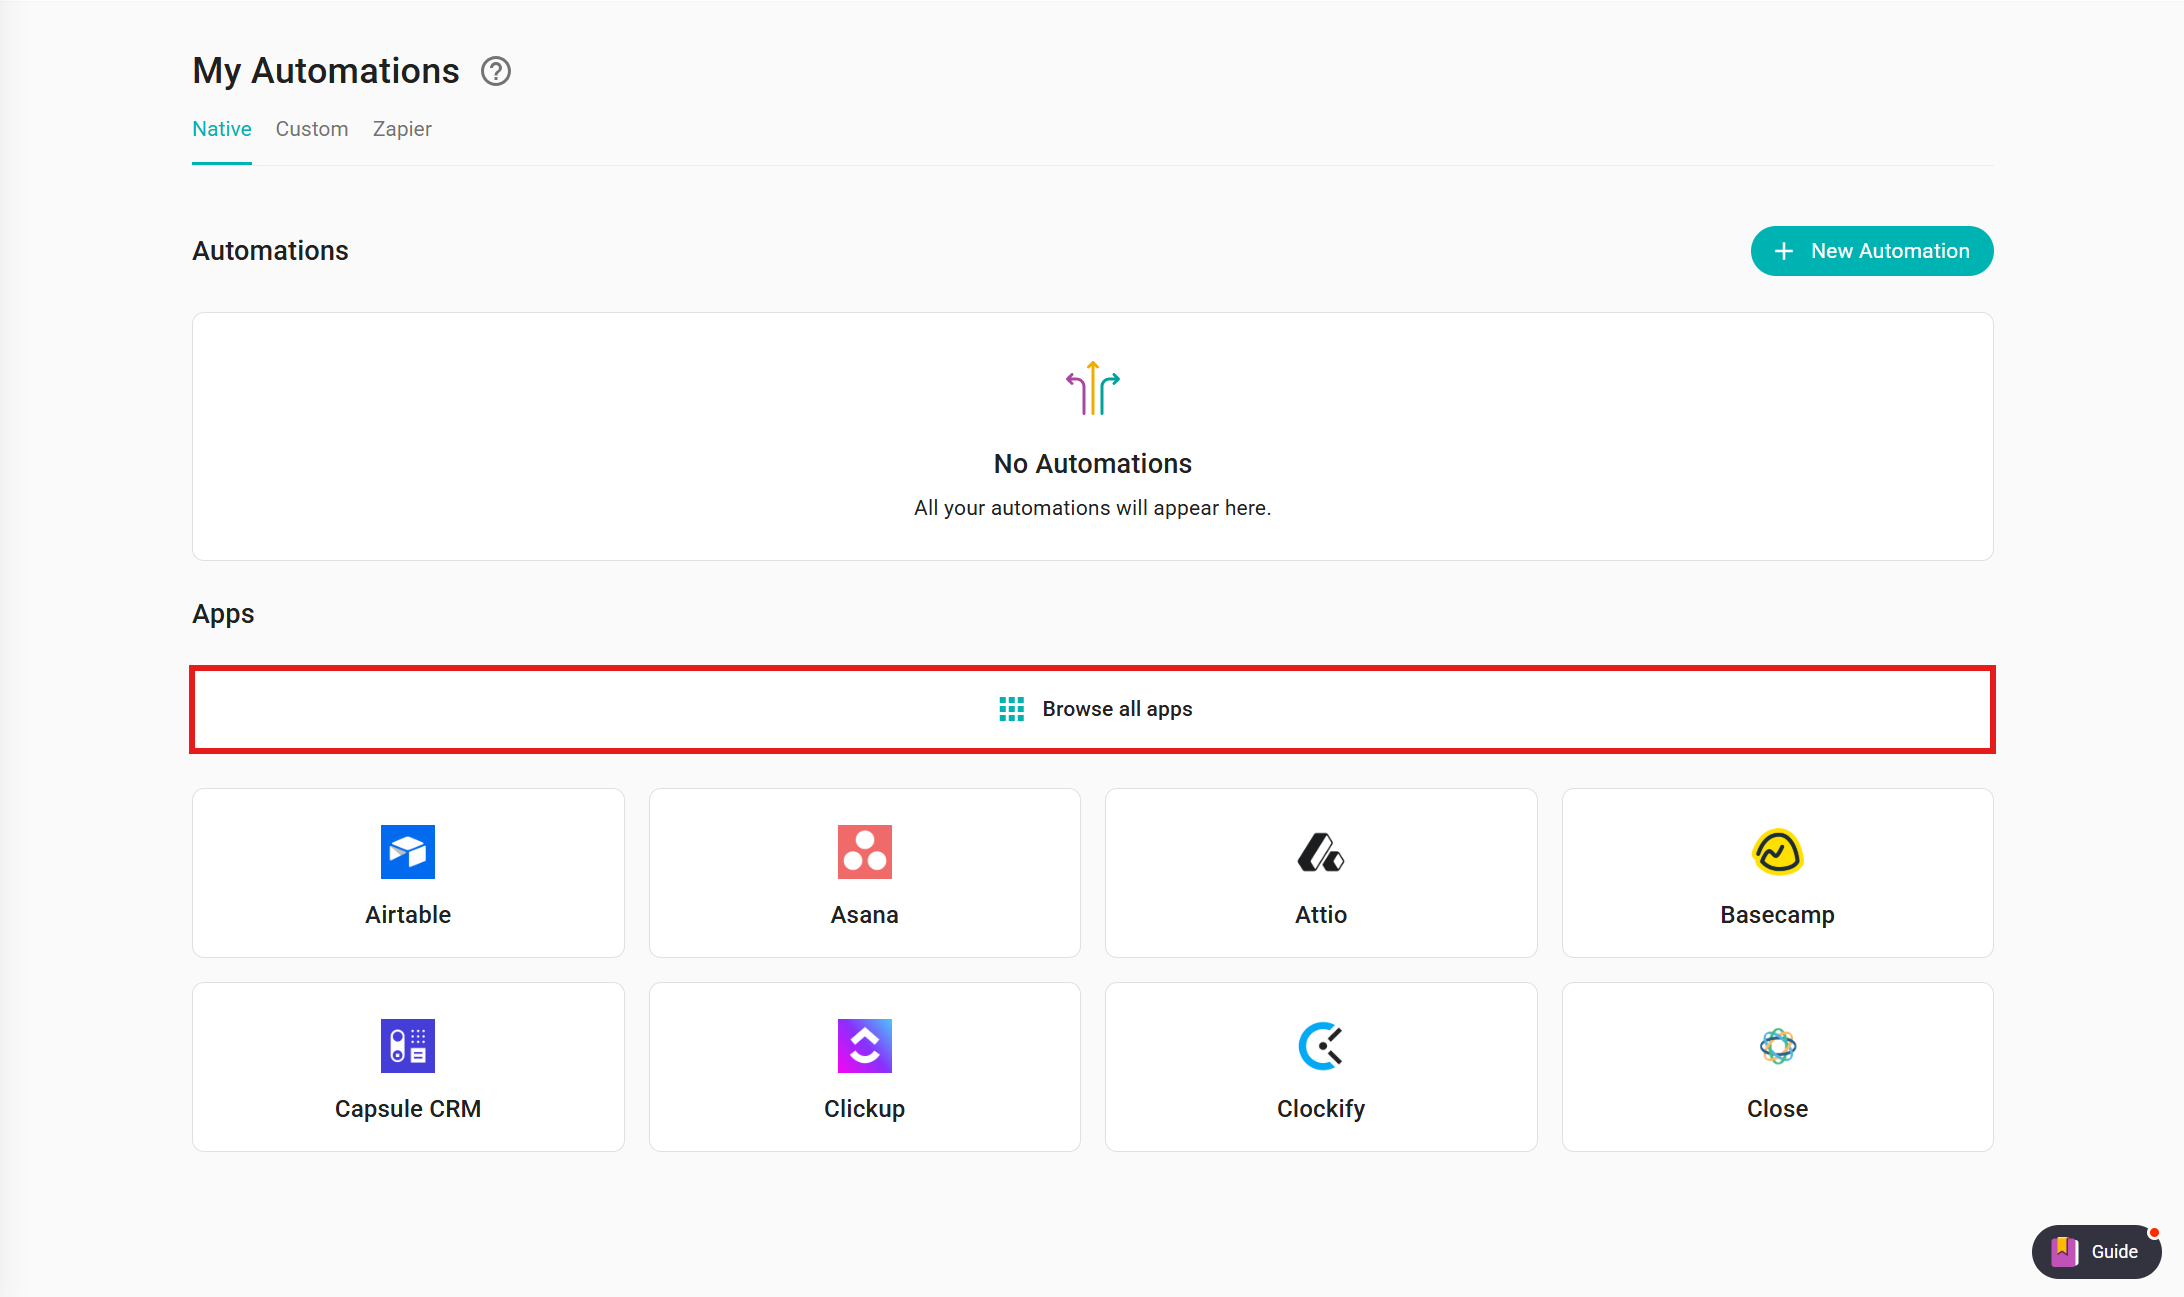Image resolution: width=2184 pixels, height=1297 pixels.
Task: Select the Basecamp app icon
Action: click(x=1777, y=852)
